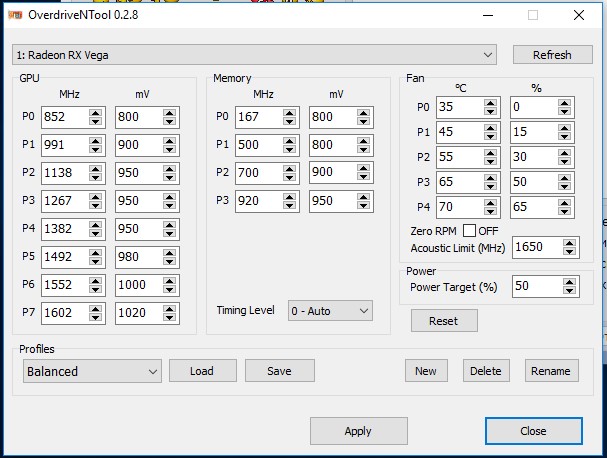Viewport: 607px width, 458px height.
Task: Decrease Fan P4 temperature value 70
Action: click(x=490, y=211)
